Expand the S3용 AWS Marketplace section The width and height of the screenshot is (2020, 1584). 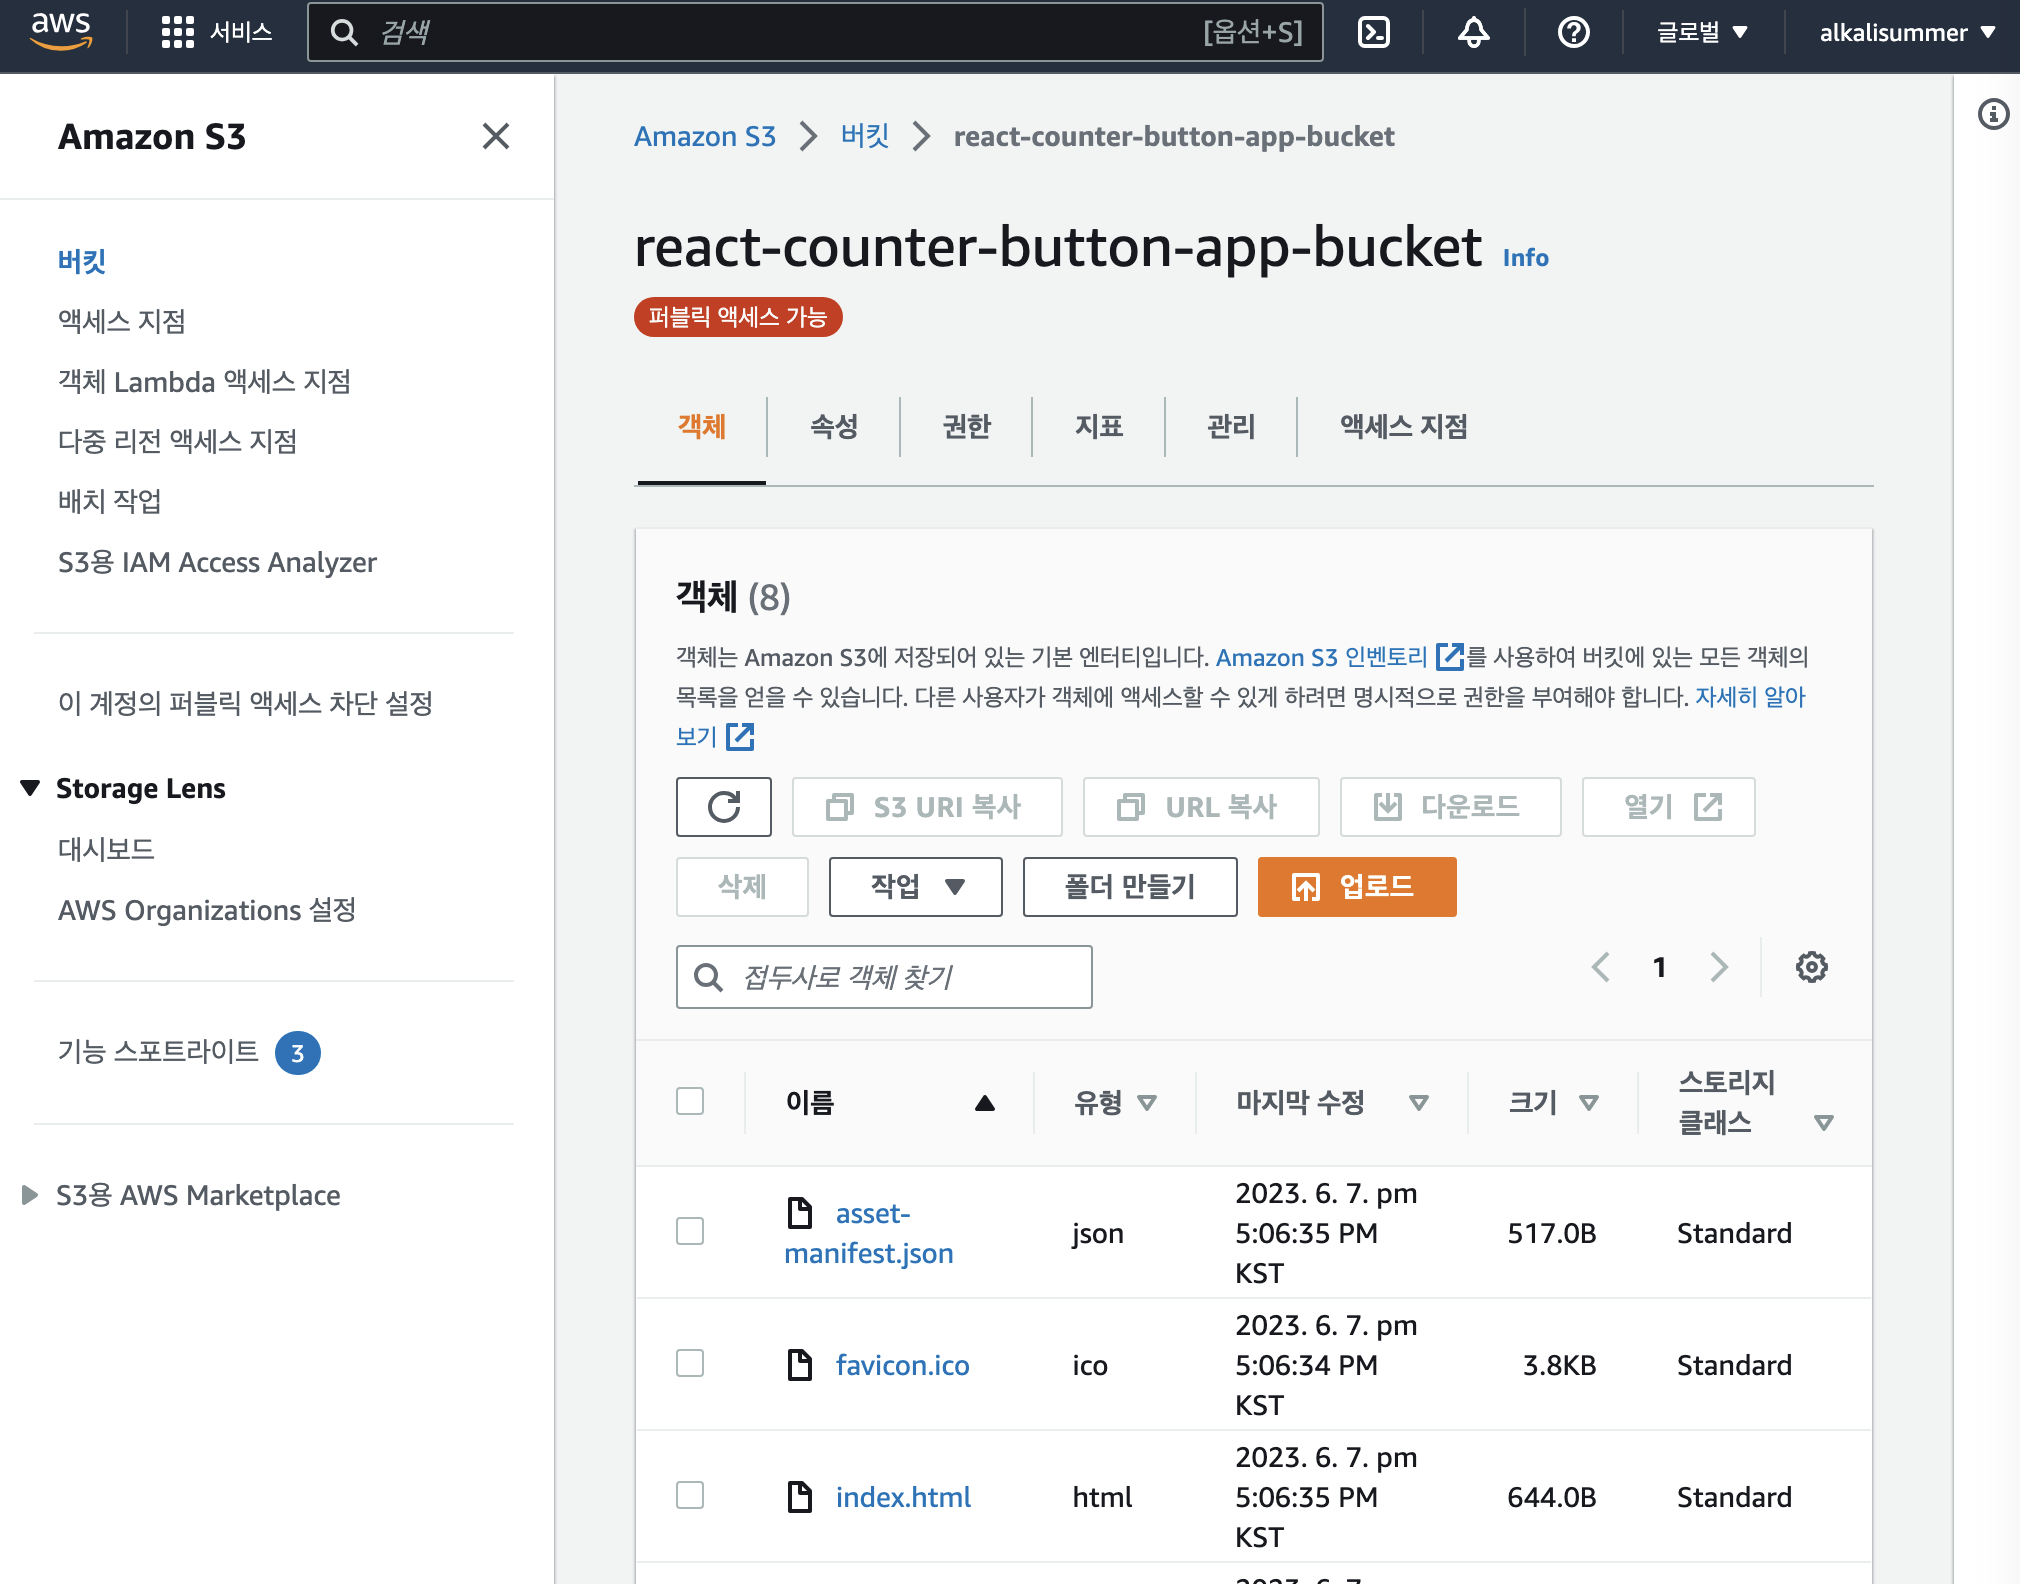pyautogui.click(x=31, y=1195)
